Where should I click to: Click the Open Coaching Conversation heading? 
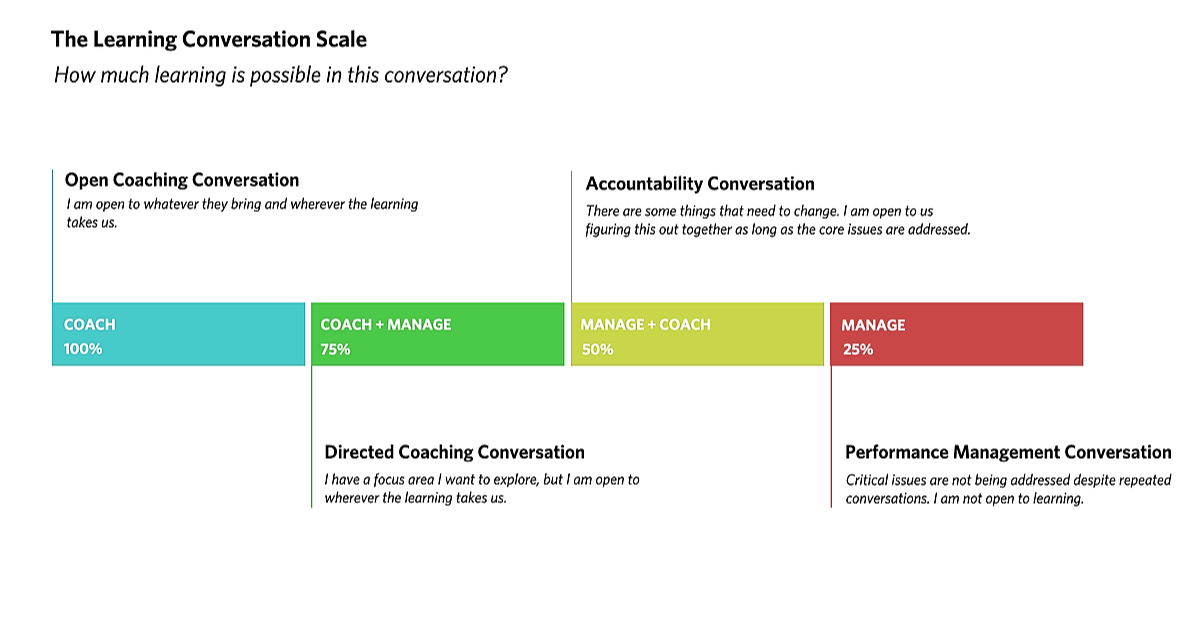pos(182,180)
